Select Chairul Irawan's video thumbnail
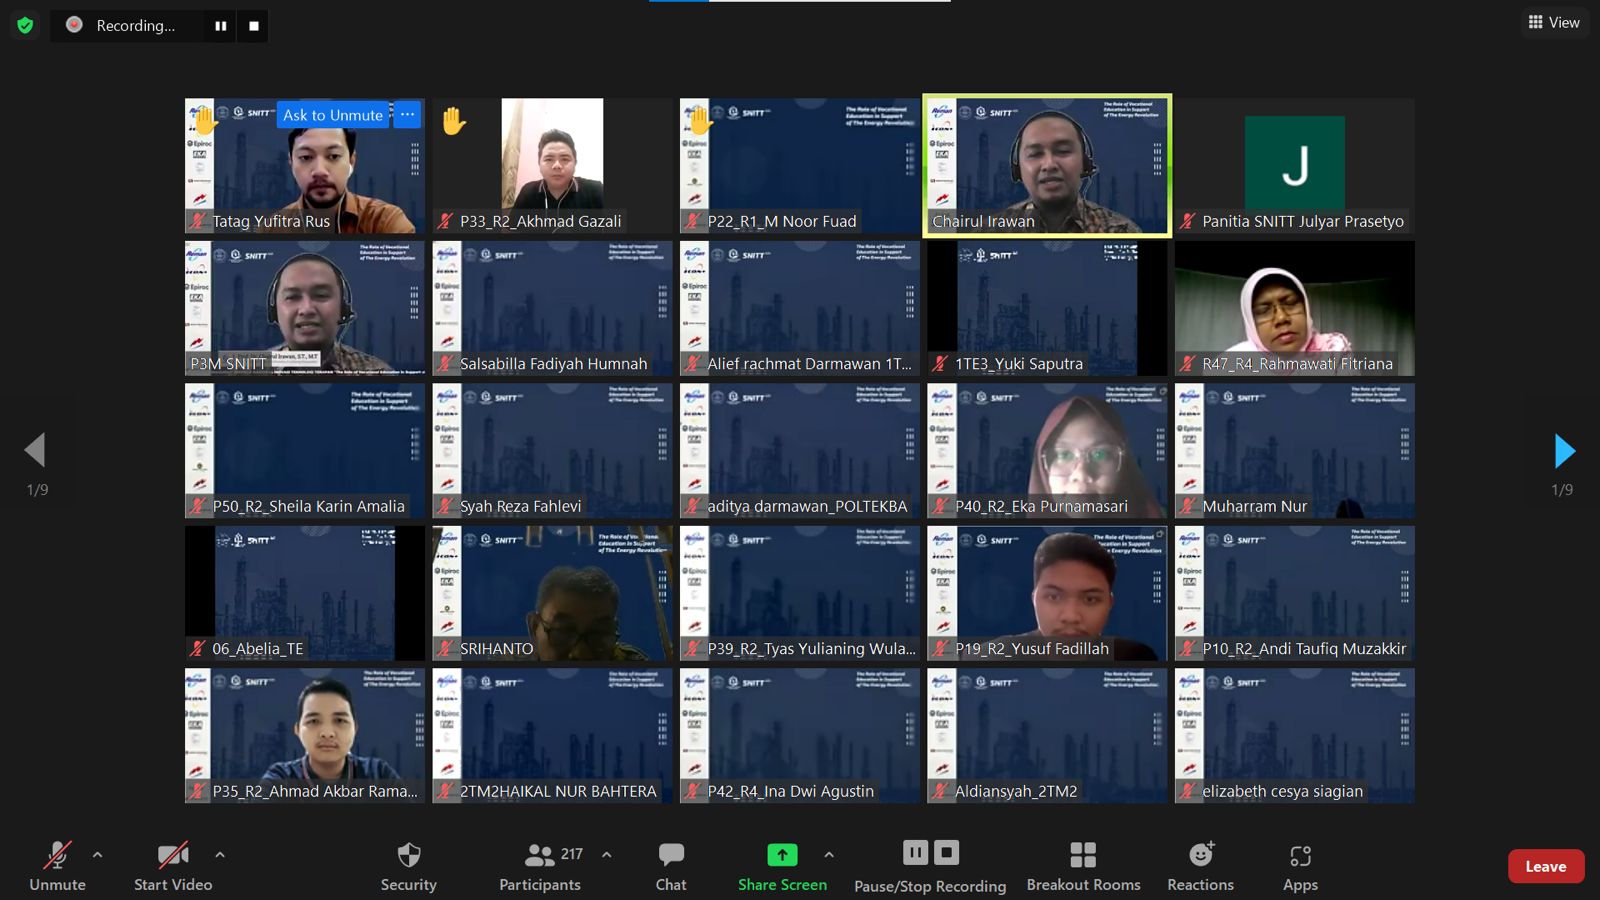The image size is (1600, 900). pyautogui.click(x=1047, y=165)
